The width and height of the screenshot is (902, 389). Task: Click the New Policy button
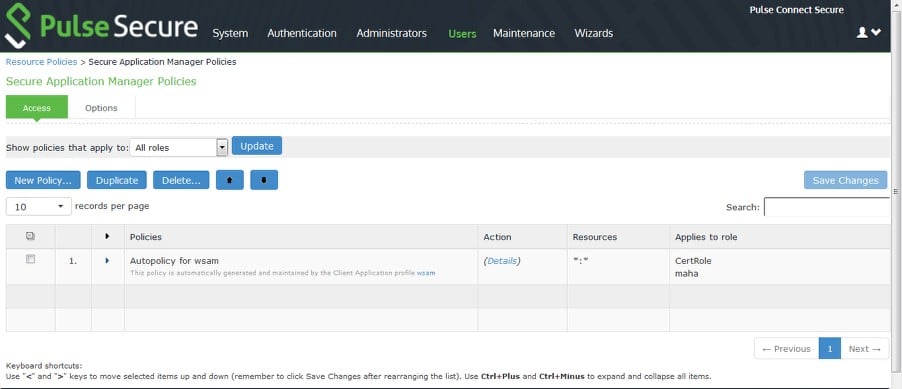tap(43, 180)
